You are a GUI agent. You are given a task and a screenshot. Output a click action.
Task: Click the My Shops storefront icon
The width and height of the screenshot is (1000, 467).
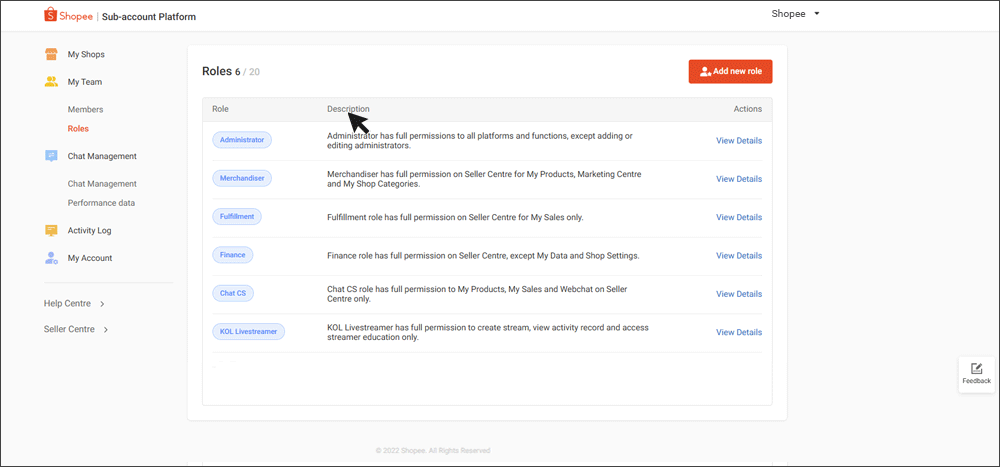coord(52,55)
